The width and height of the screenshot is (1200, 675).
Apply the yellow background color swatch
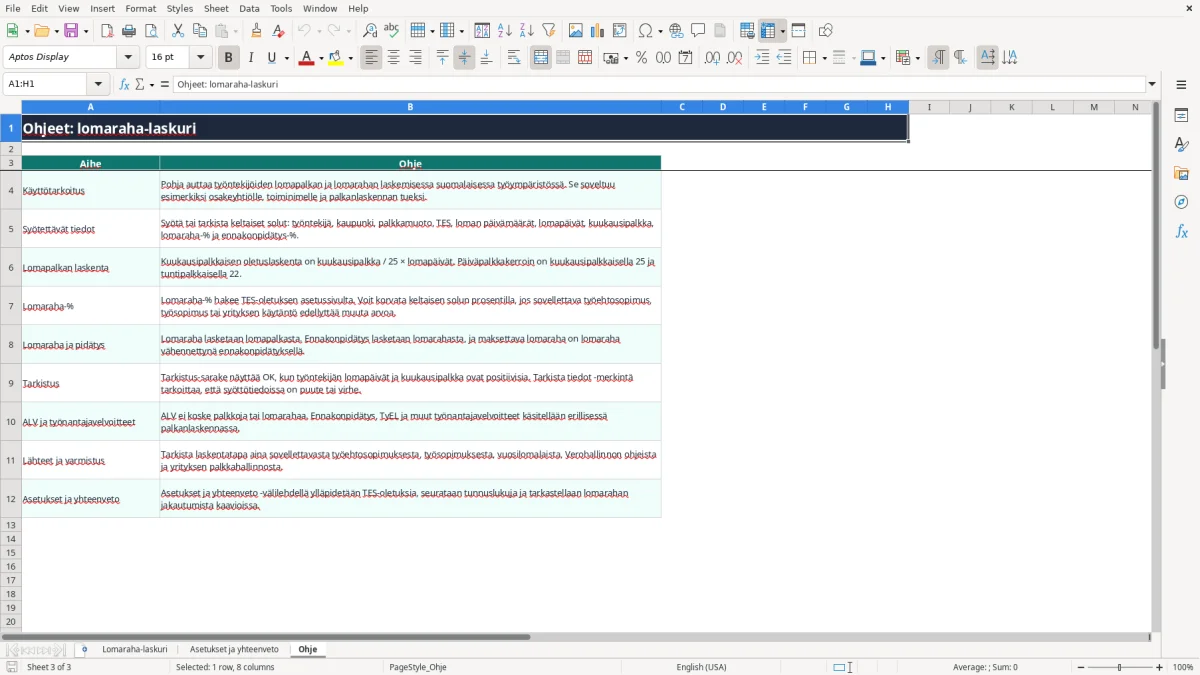[x=336, y=58]
